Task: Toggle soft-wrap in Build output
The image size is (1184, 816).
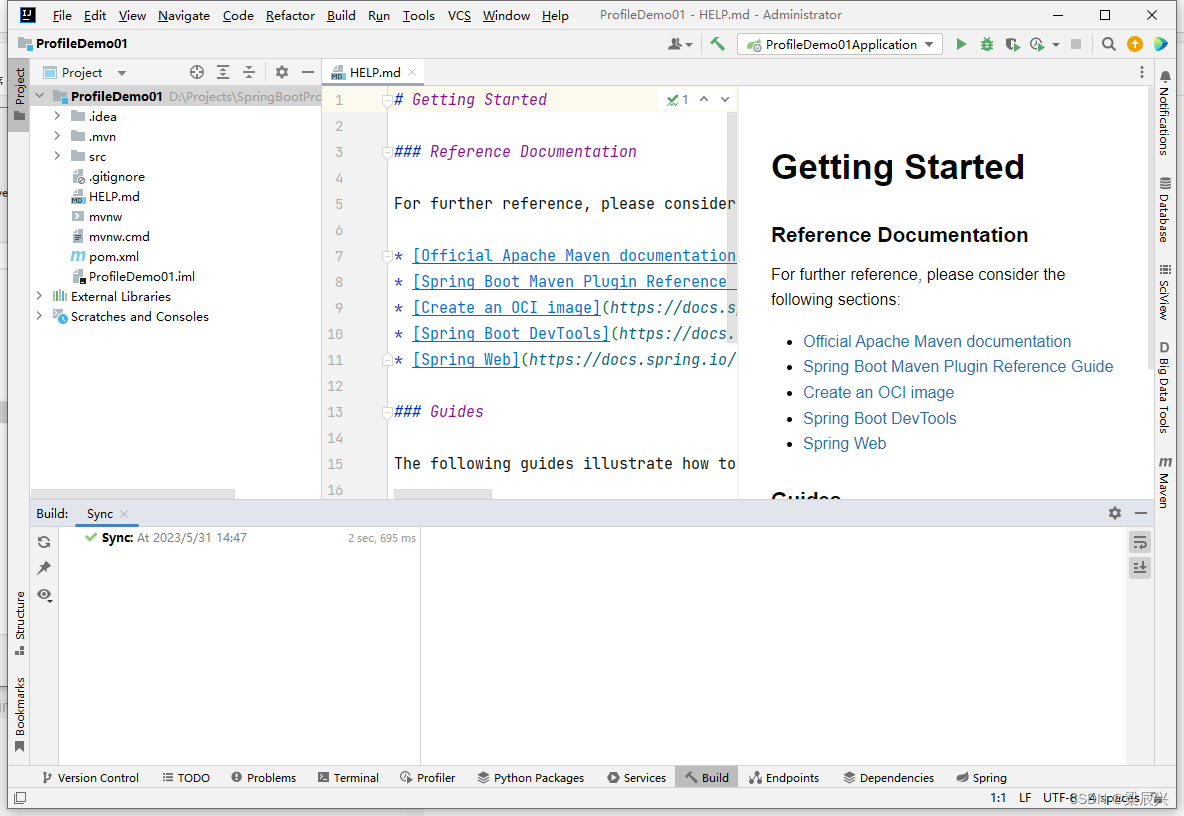Action: [x=1140, y=542]
